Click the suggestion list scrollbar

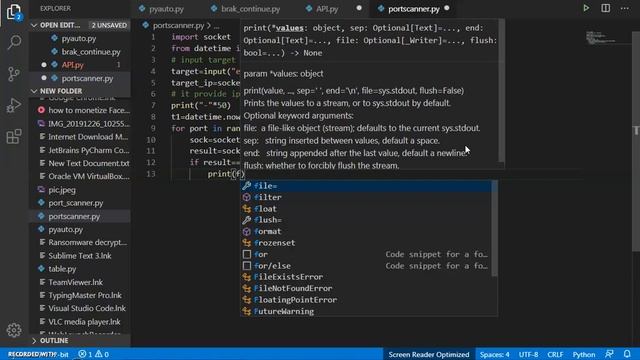click(x=494, y=228)
